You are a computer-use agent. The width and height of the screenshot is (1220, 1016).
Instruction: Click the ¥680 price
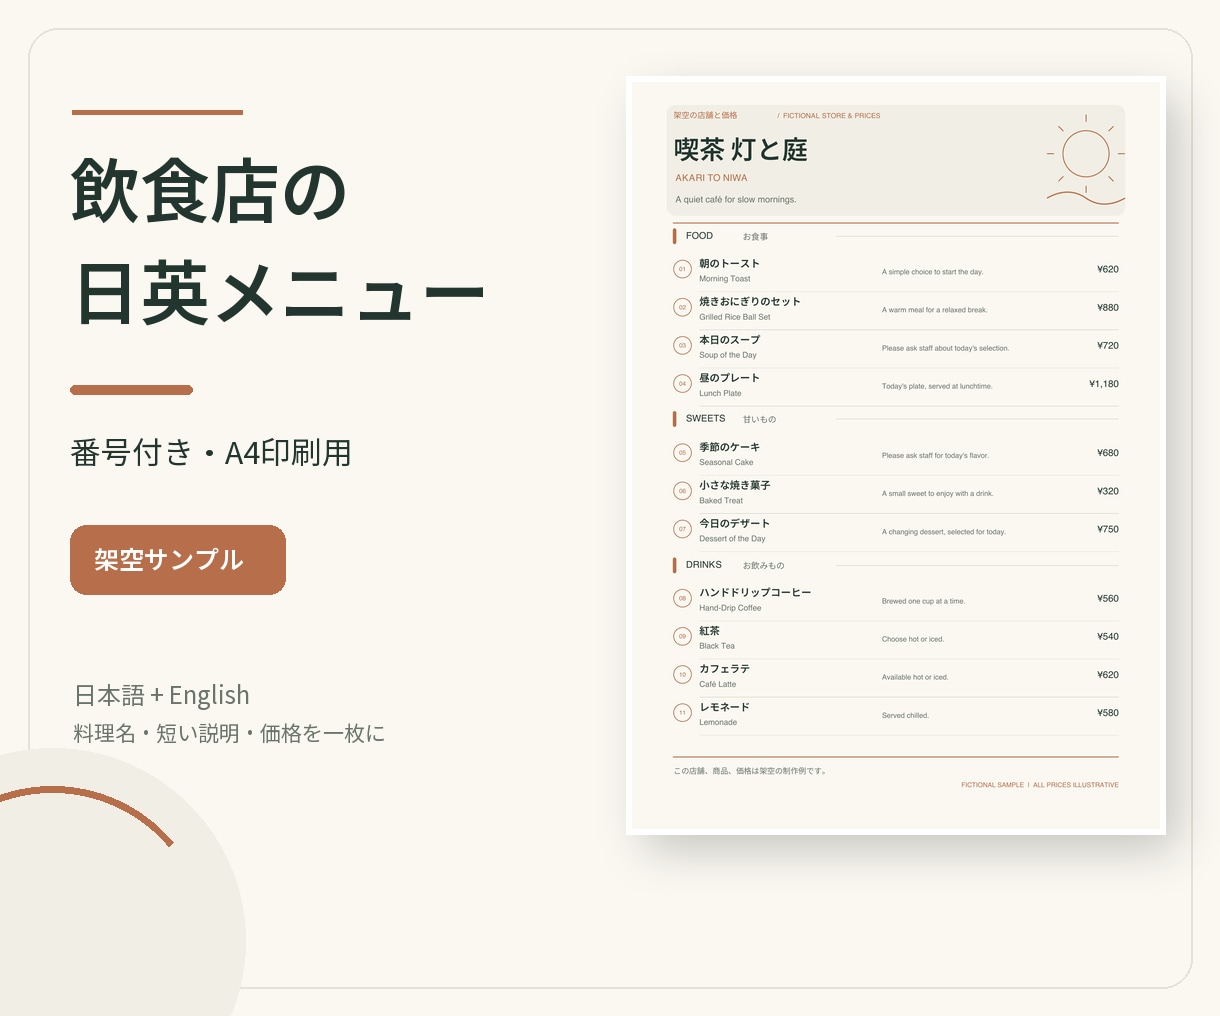(1108, 453)
